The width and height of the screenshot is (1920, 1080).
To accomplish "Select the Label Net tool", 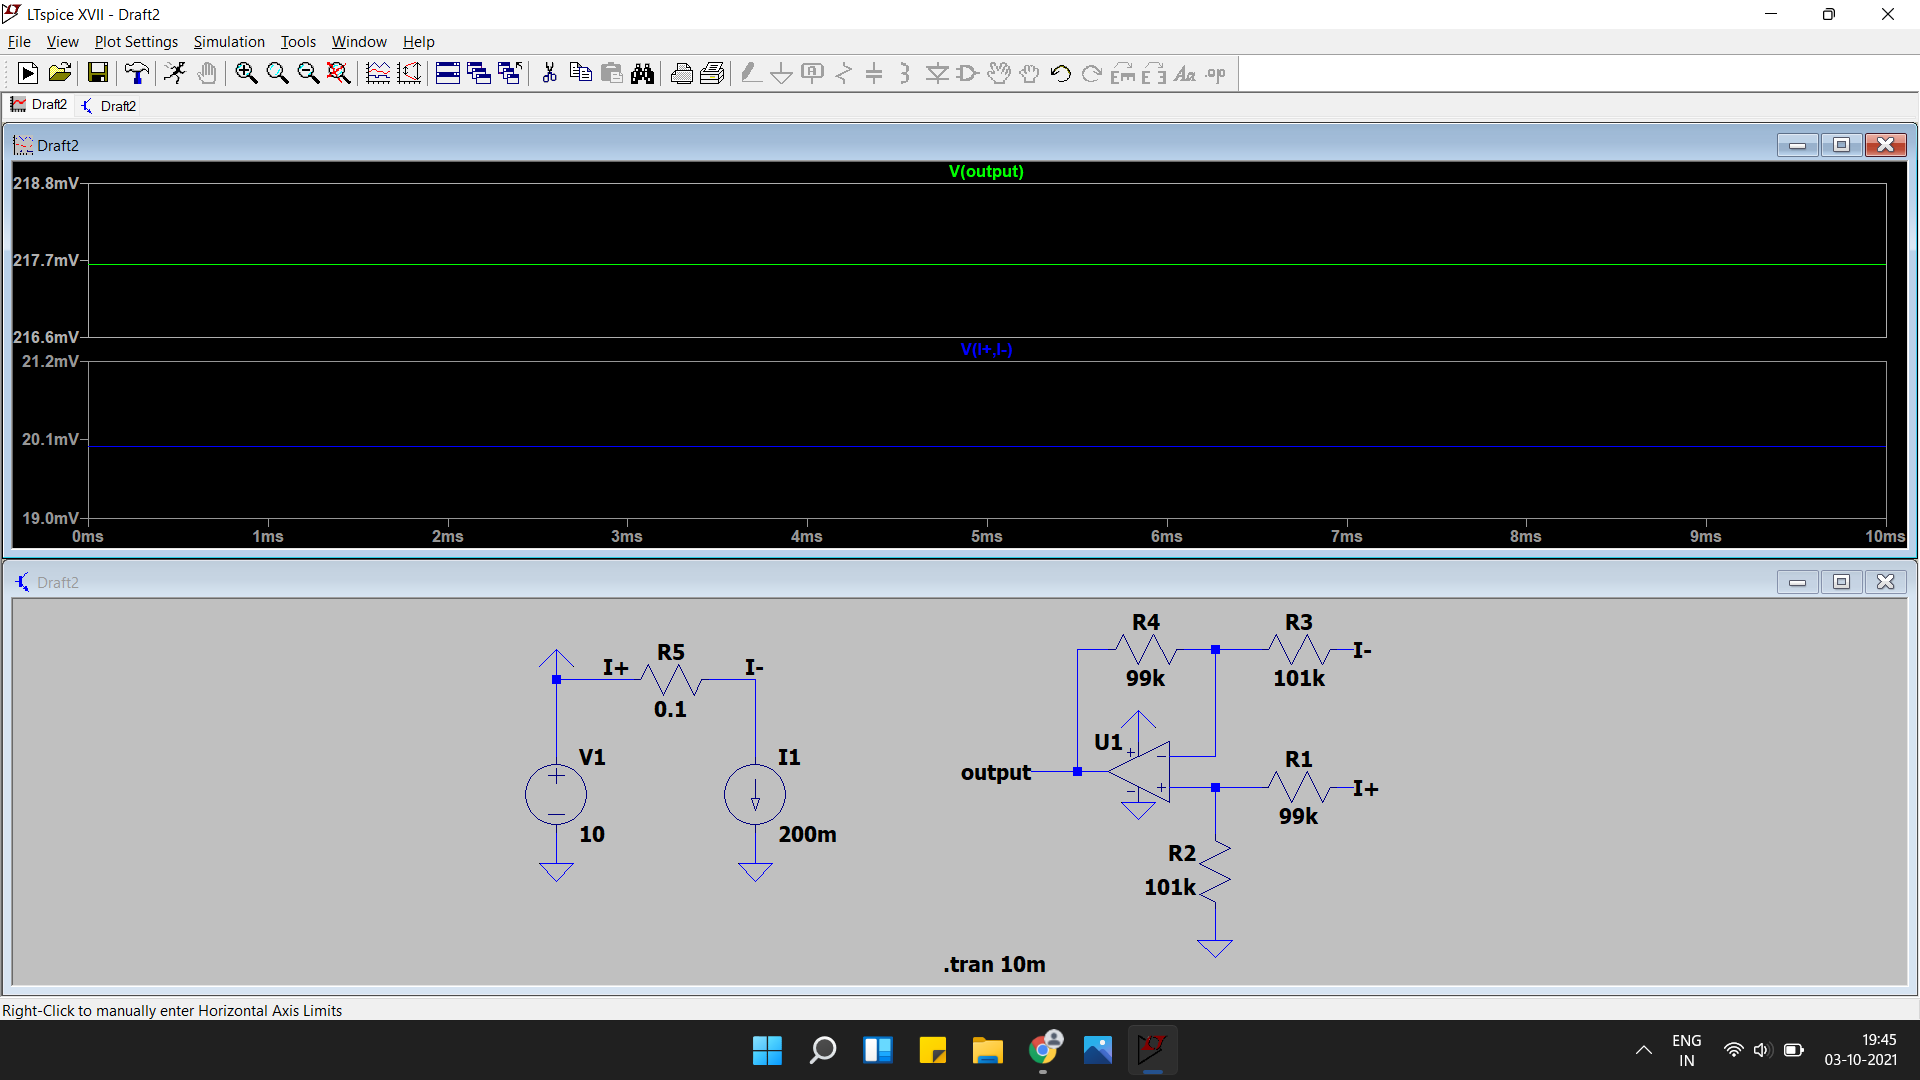I will pyautogui.click(x=813, y=73).
